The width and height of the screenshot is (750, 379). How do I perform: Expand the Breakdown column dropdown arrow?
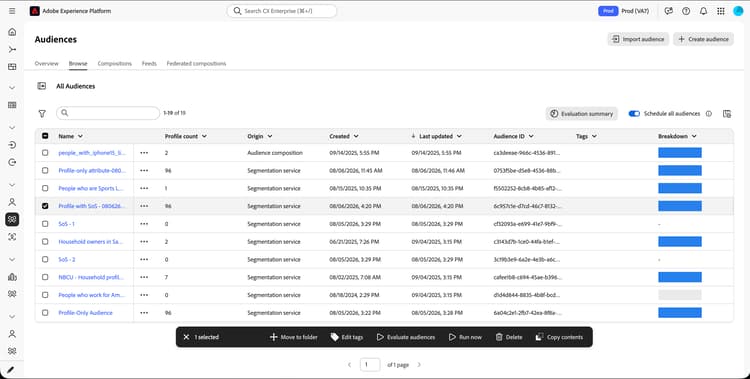click(694, 136)
